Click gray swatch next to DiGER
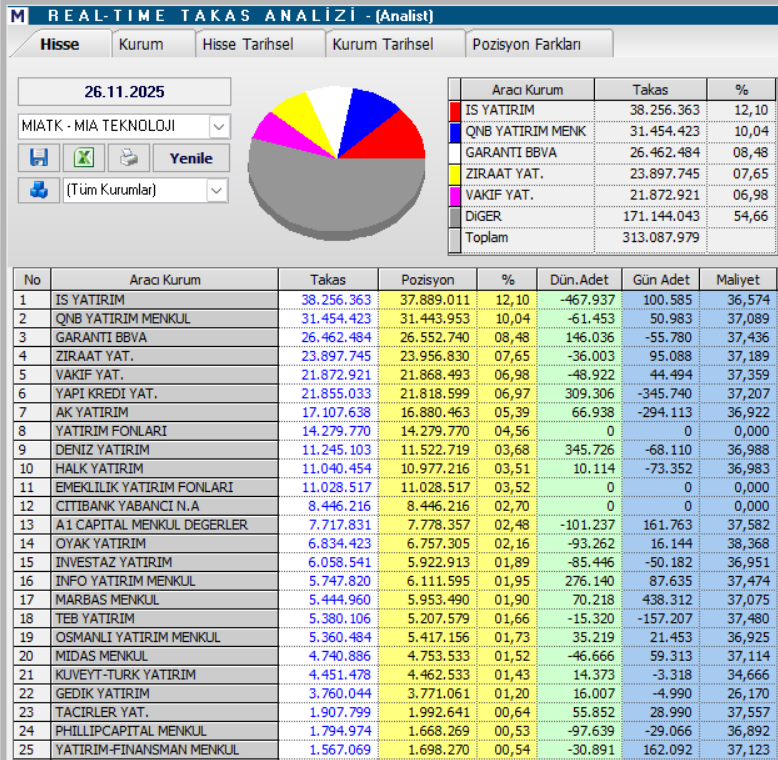Image resolution: width=778 pixels, height=760 pixels. tap(455, 217)
